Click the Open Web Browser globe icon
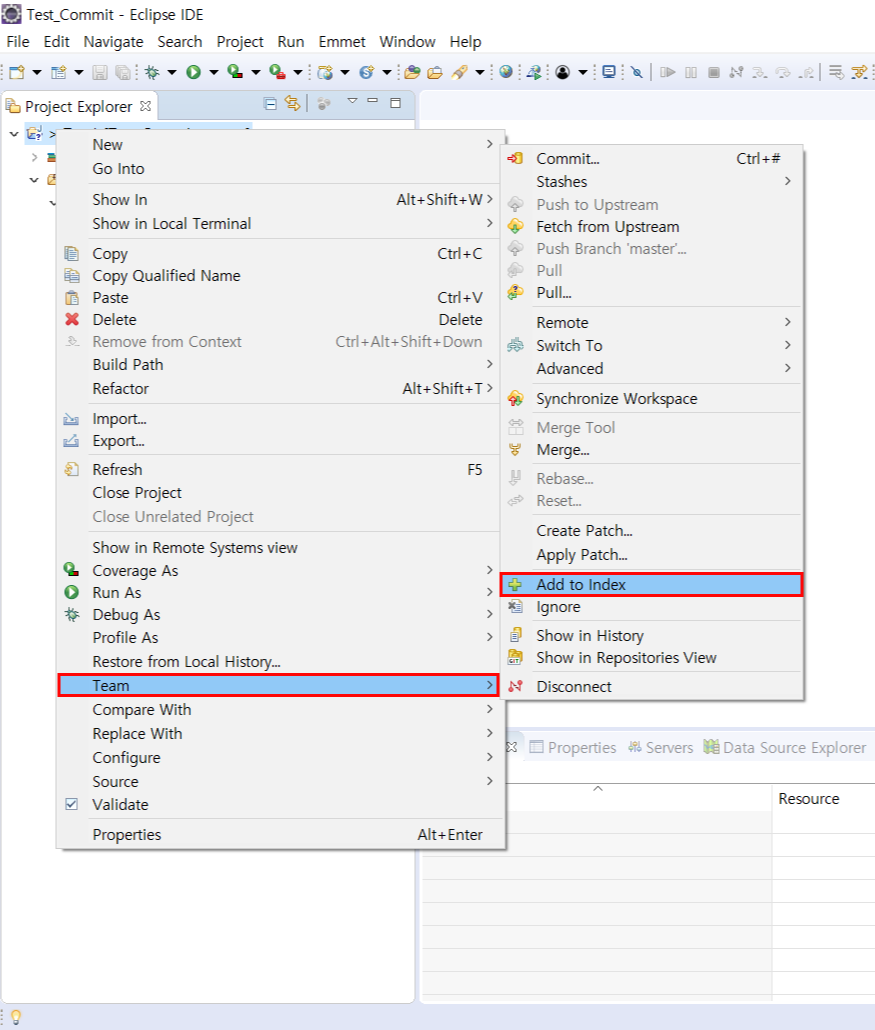The width and height of the screenshot is (875, 1030). click(x=506, y=72)
